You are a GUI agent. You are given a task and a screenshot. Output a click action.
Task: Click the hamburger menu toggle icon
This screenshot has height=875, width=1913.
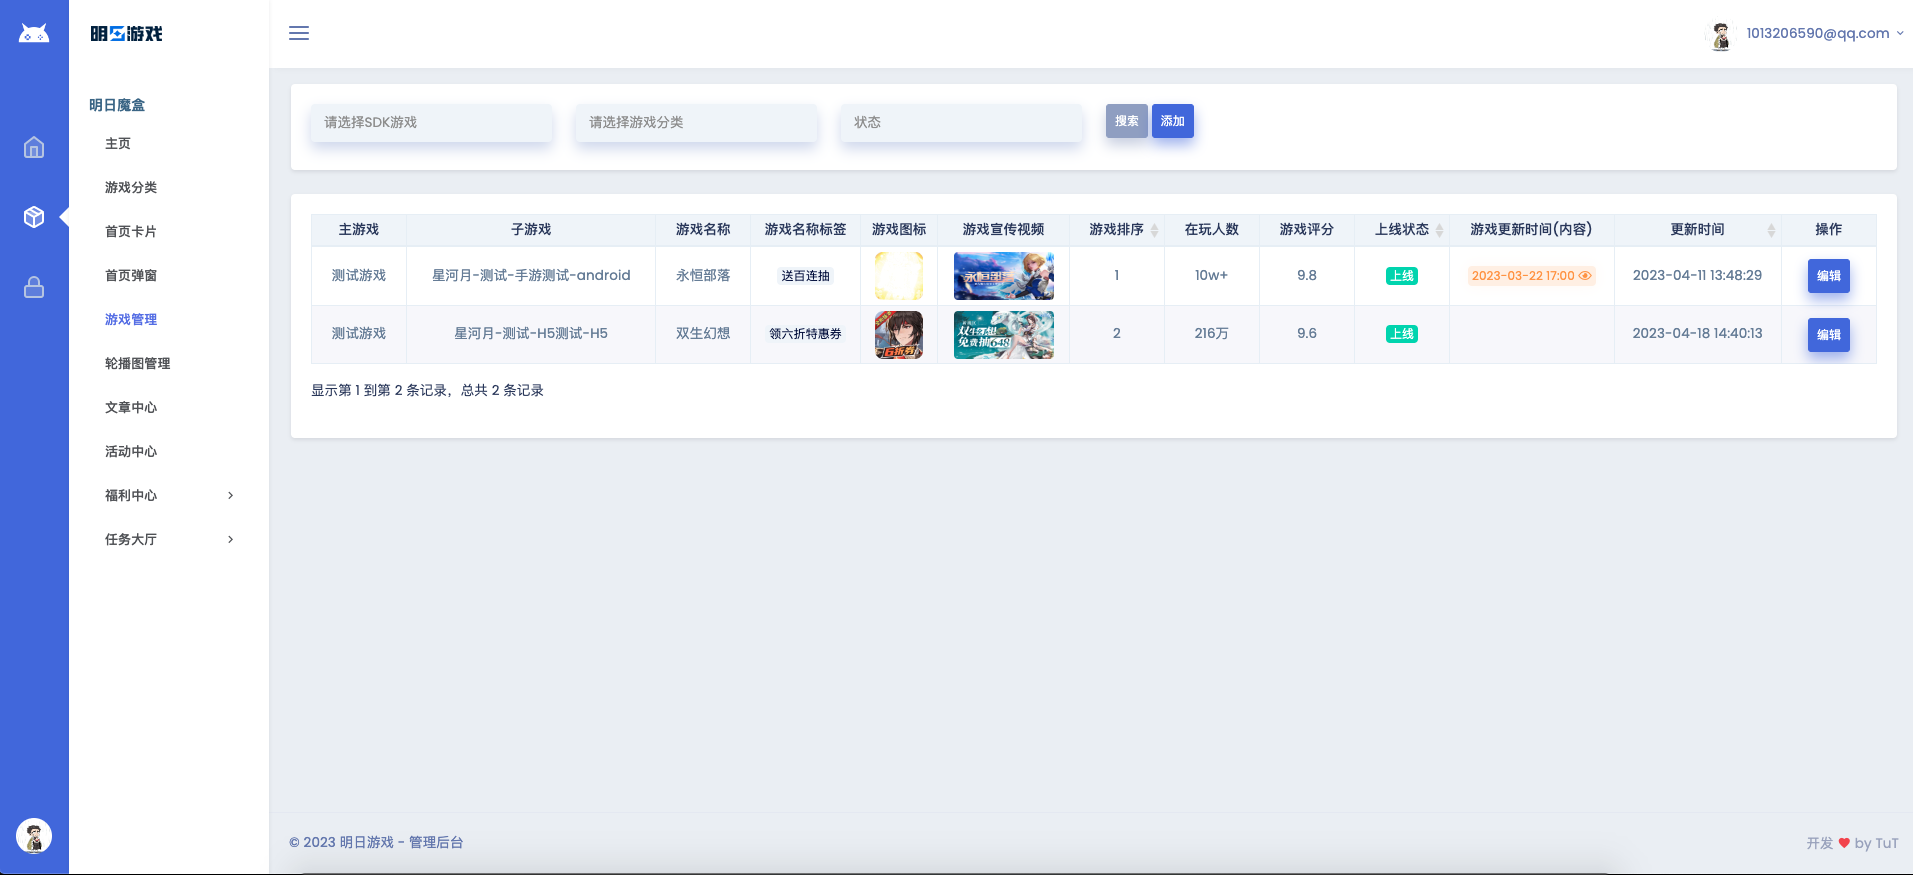[299, 33]
